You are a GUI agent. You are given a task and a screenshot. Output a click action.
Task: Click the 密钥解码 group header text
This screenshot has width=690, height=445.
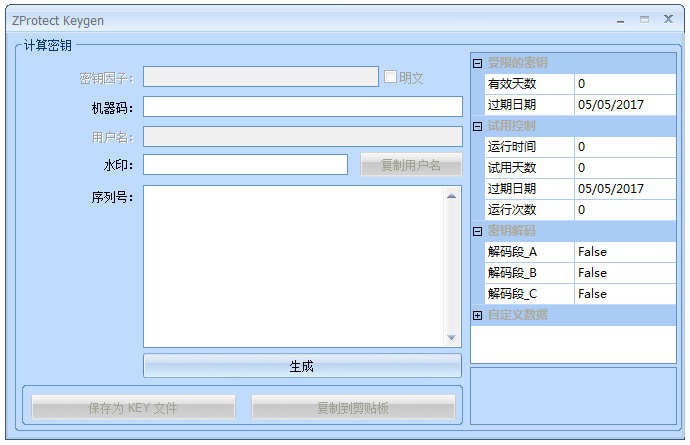point(511,231)
